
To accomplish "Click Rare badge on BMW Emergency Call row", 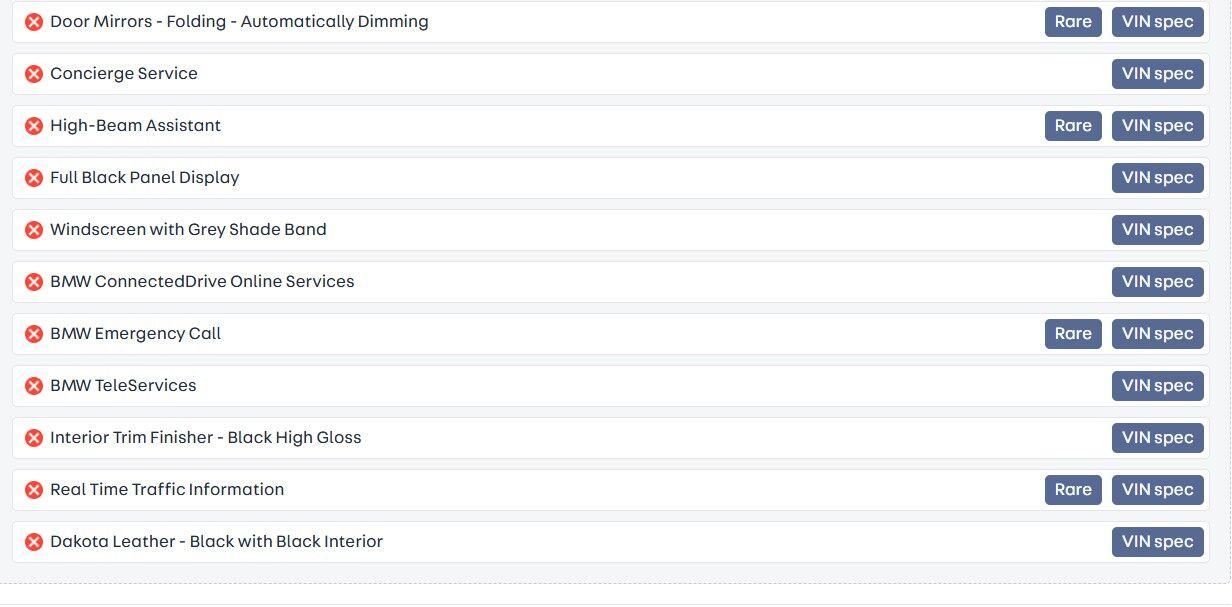I will [1073, 334].
